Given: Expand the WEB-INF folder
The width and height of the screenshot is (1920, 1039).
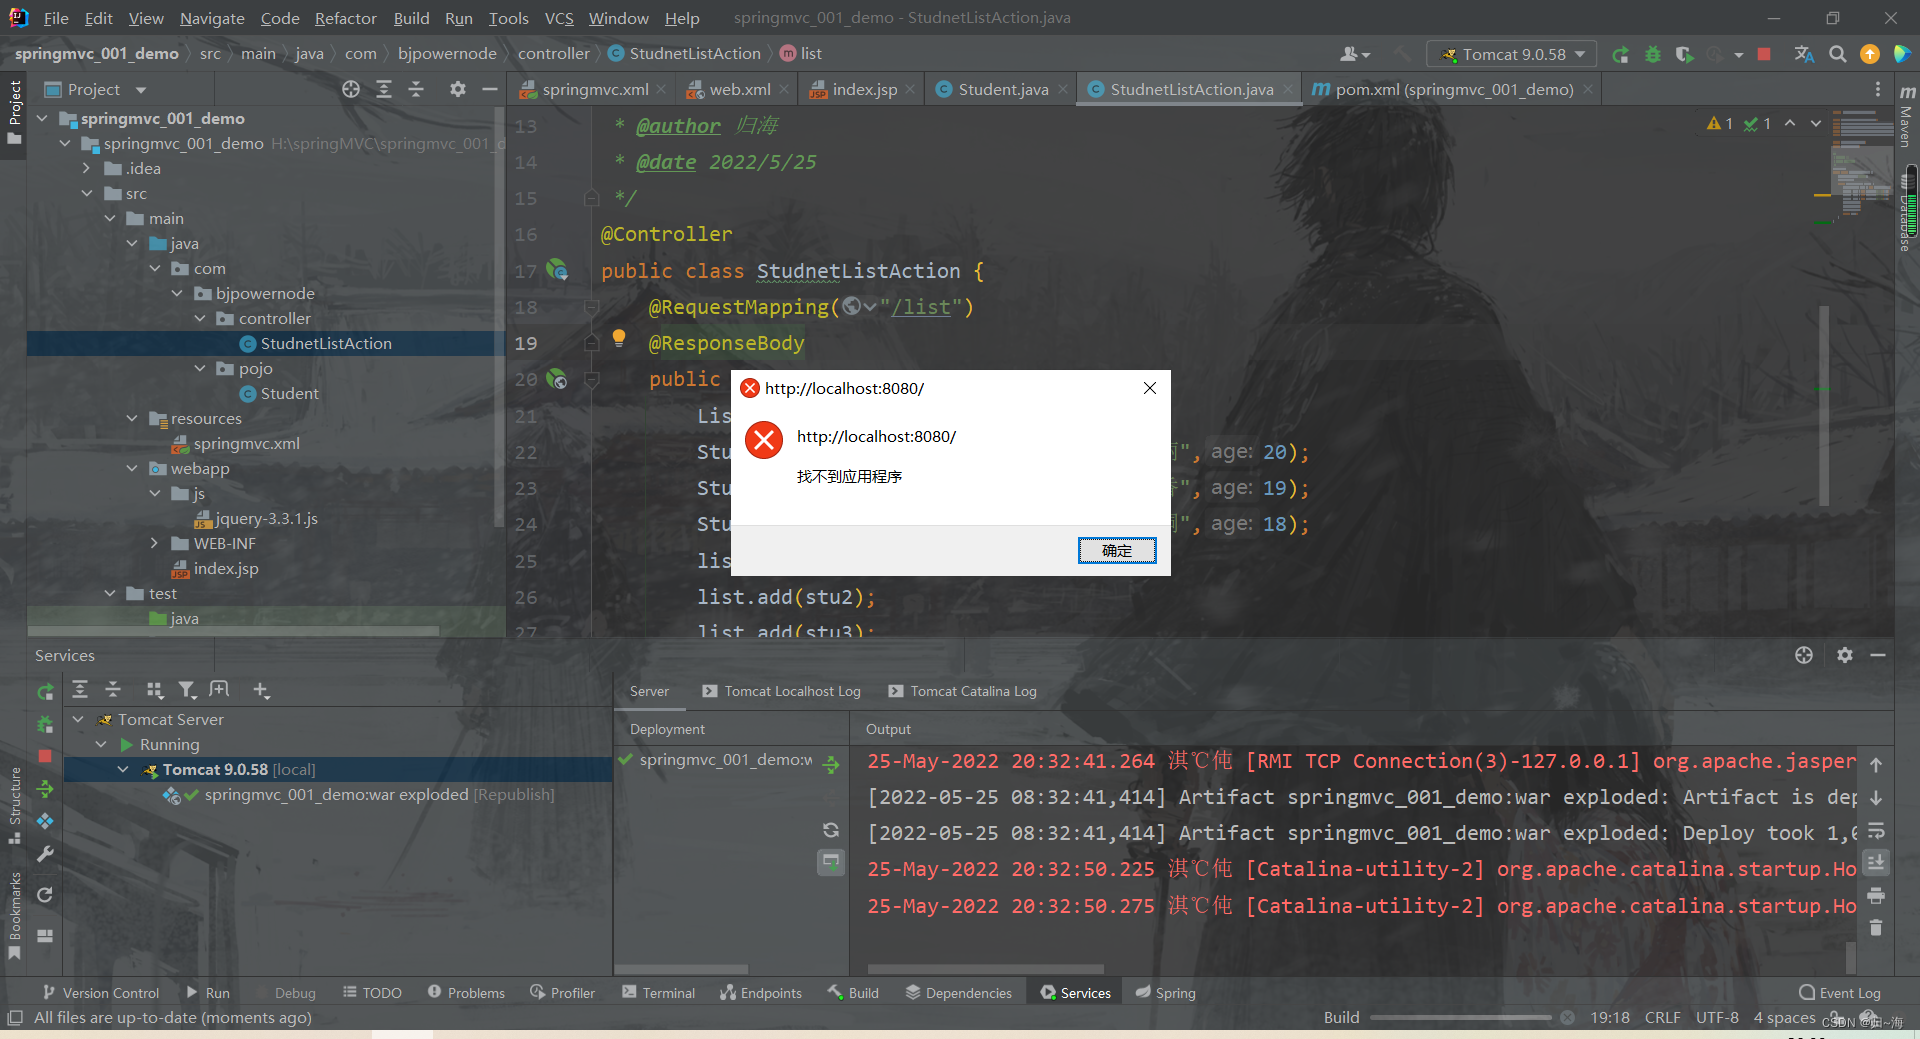Looking at the screenshot, I should [x=155, y=543].
